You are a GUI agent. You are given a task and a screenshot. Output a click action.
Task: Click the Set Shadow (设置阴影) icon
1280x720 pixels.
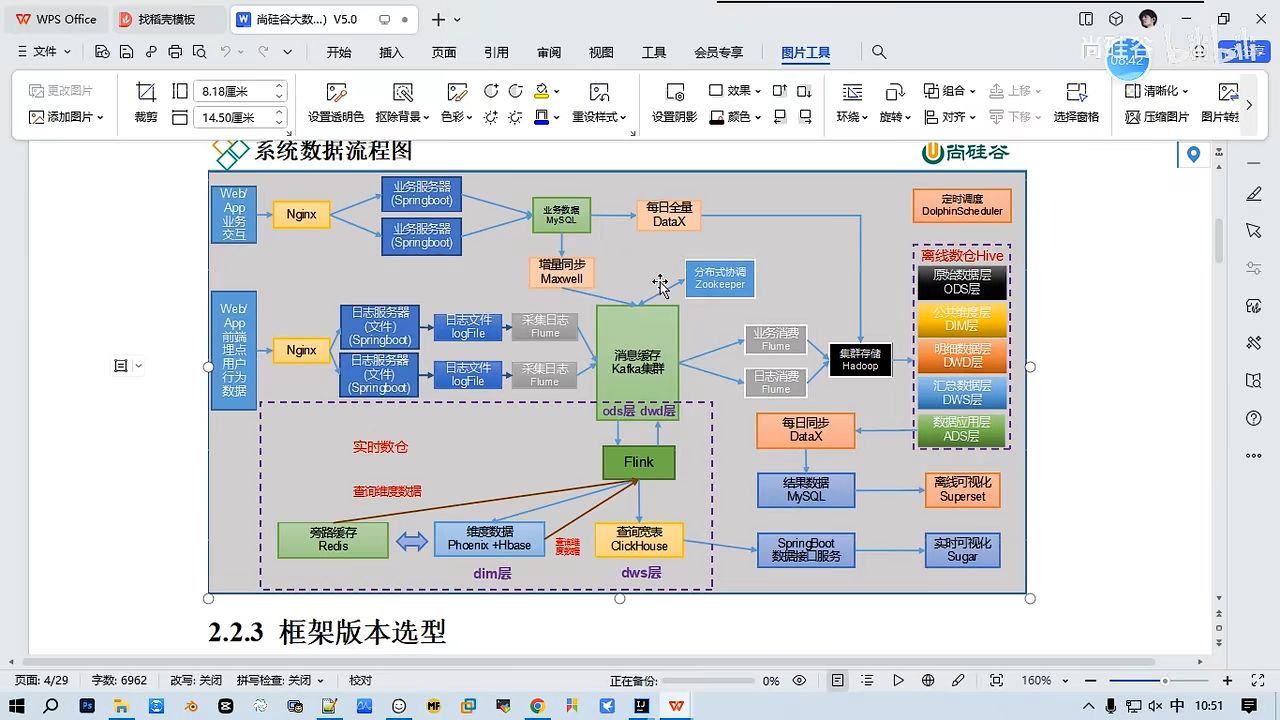[675, 103]
